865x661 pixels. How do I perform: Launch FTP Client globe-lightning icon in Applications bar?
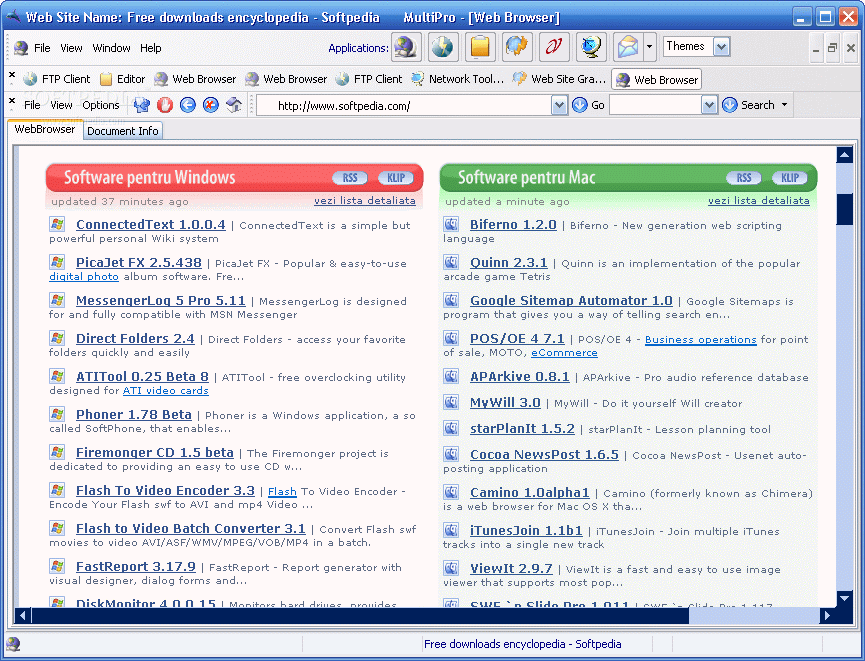coord(443,47)
